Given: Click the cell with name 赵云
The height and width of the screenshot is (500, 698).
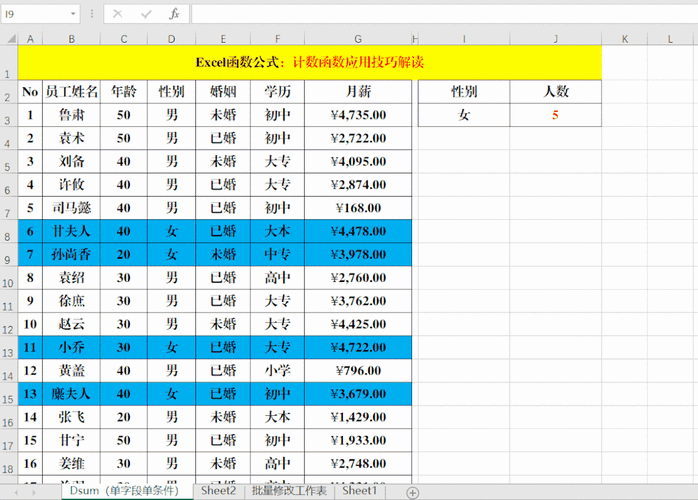Looking at the screenshot, I should coord(72,324).
